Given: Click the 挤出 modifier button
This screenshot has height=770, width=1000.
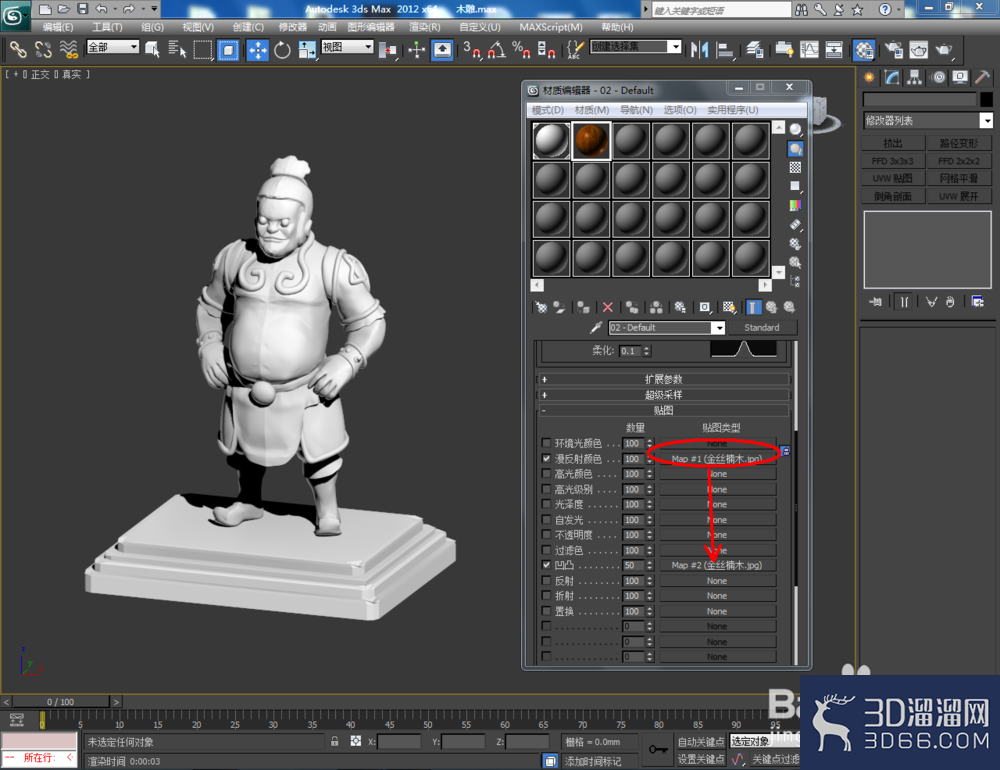Looking at the screenshot, I should coord(893,143).
